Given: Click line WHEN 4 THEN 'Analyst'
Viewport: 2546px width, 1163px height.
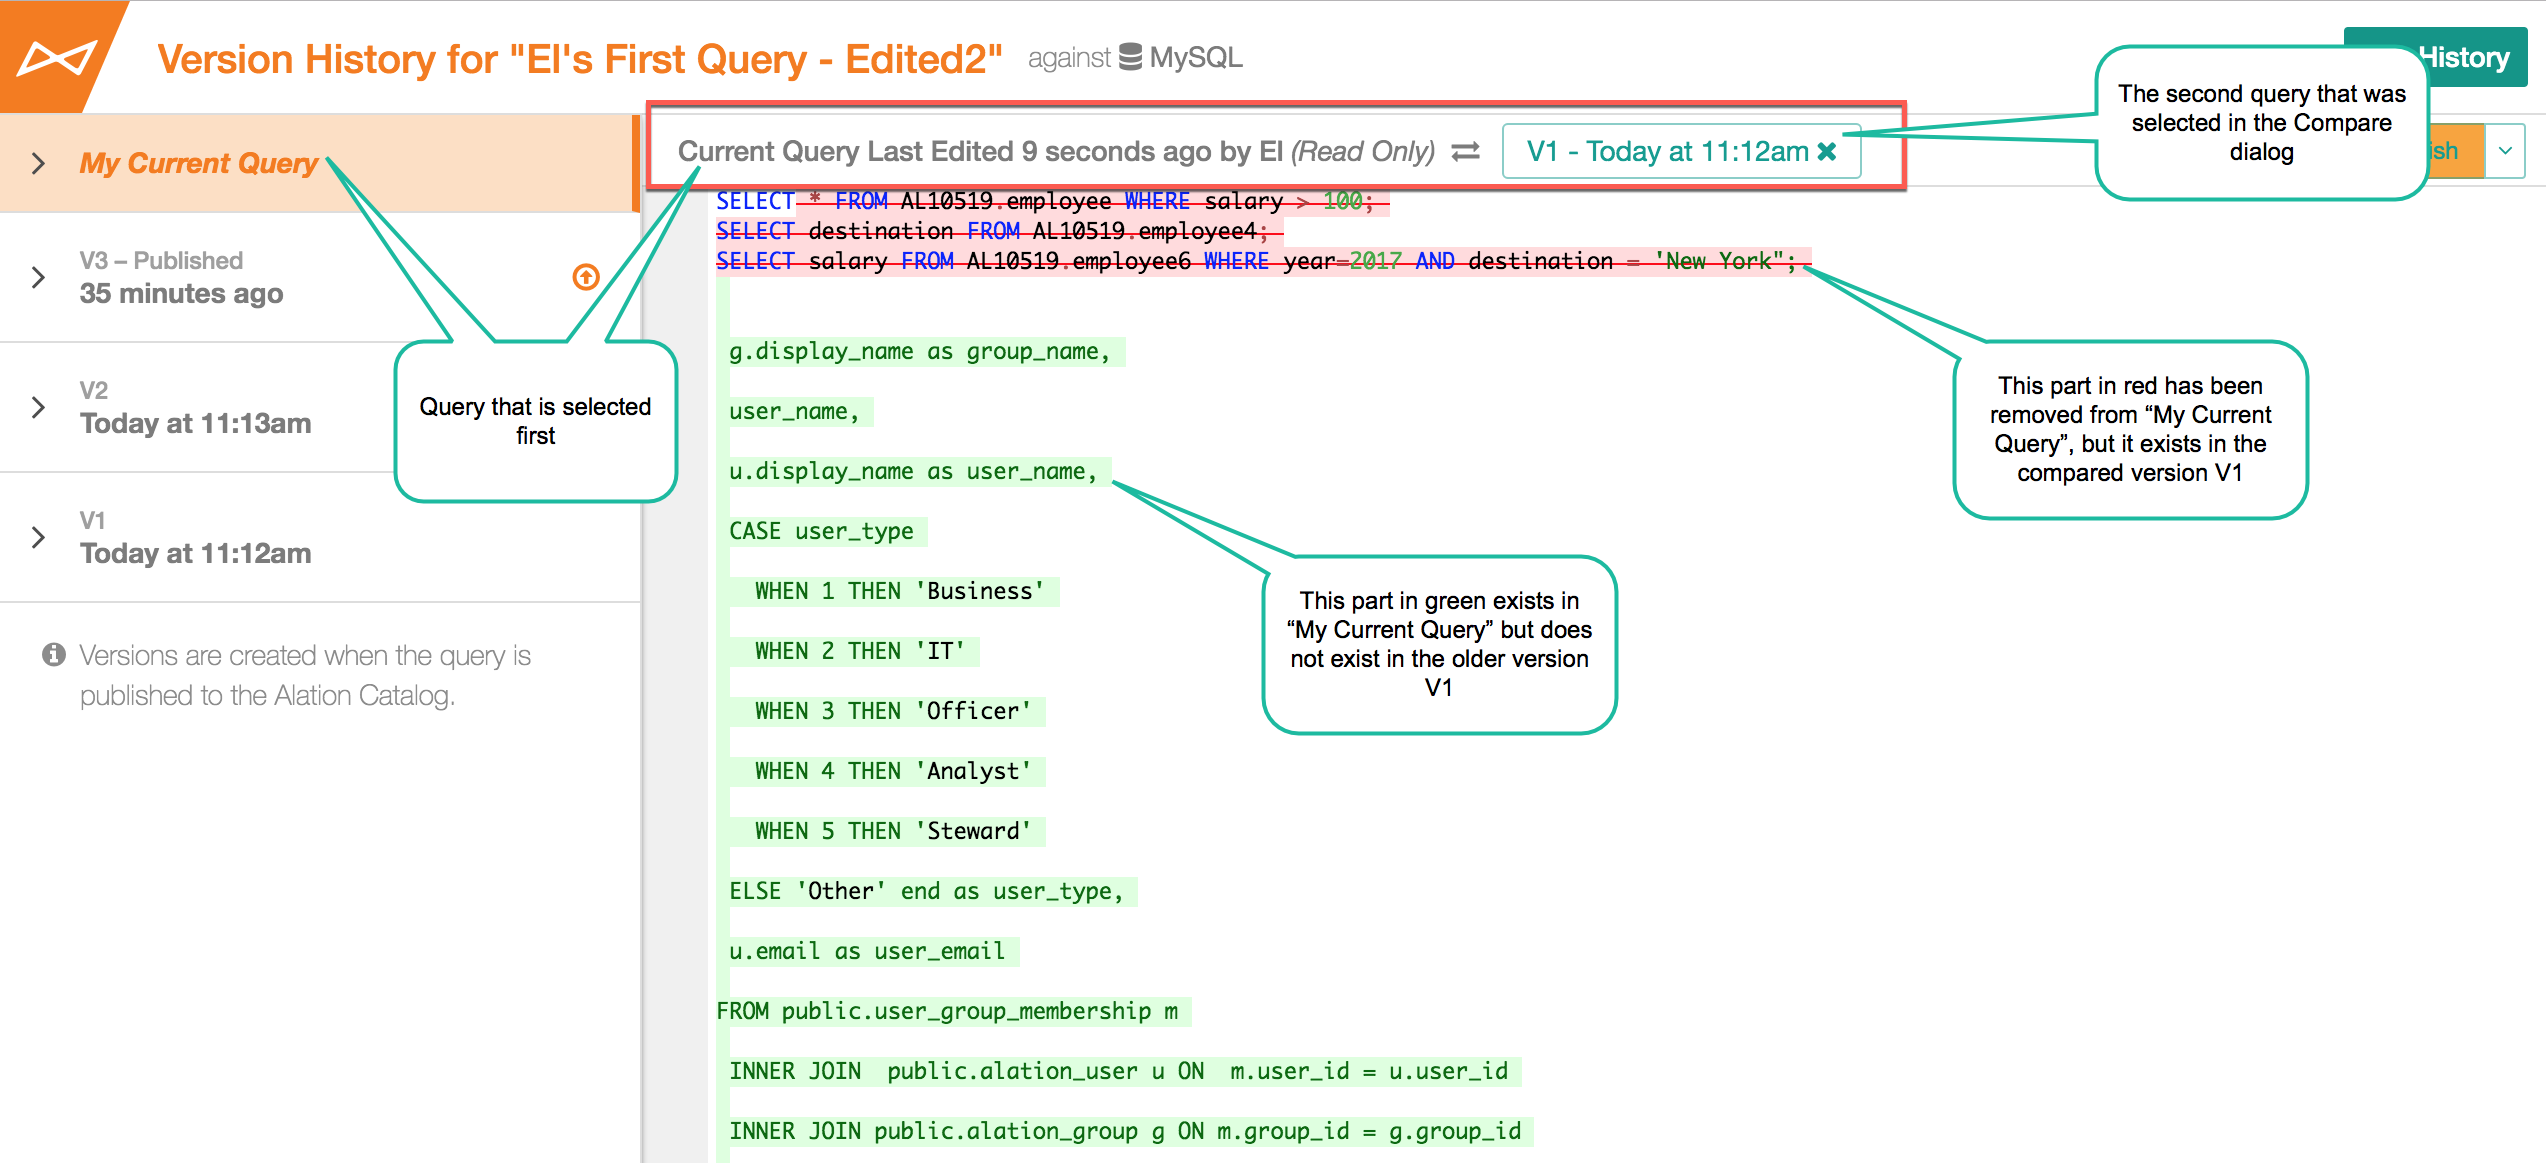Looking at the screenshot, I should (893, 771).
